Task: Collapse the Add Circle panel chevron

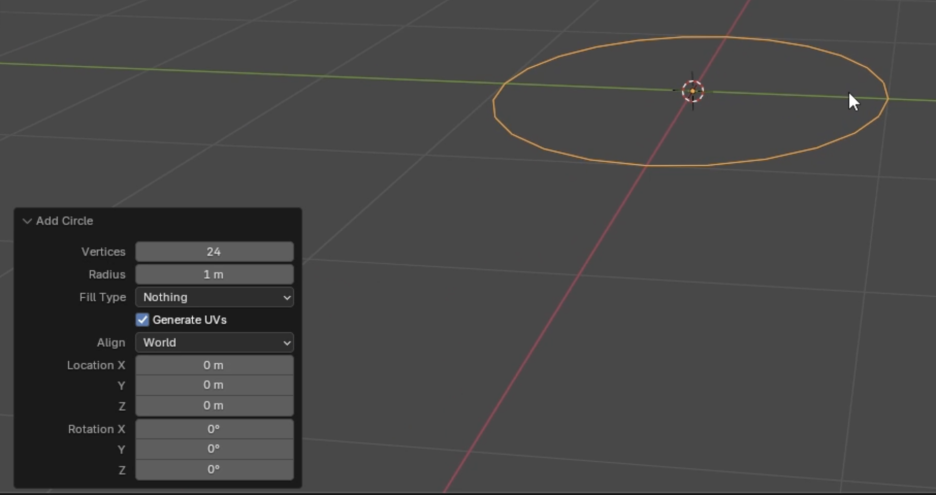Action: [27, 221]
